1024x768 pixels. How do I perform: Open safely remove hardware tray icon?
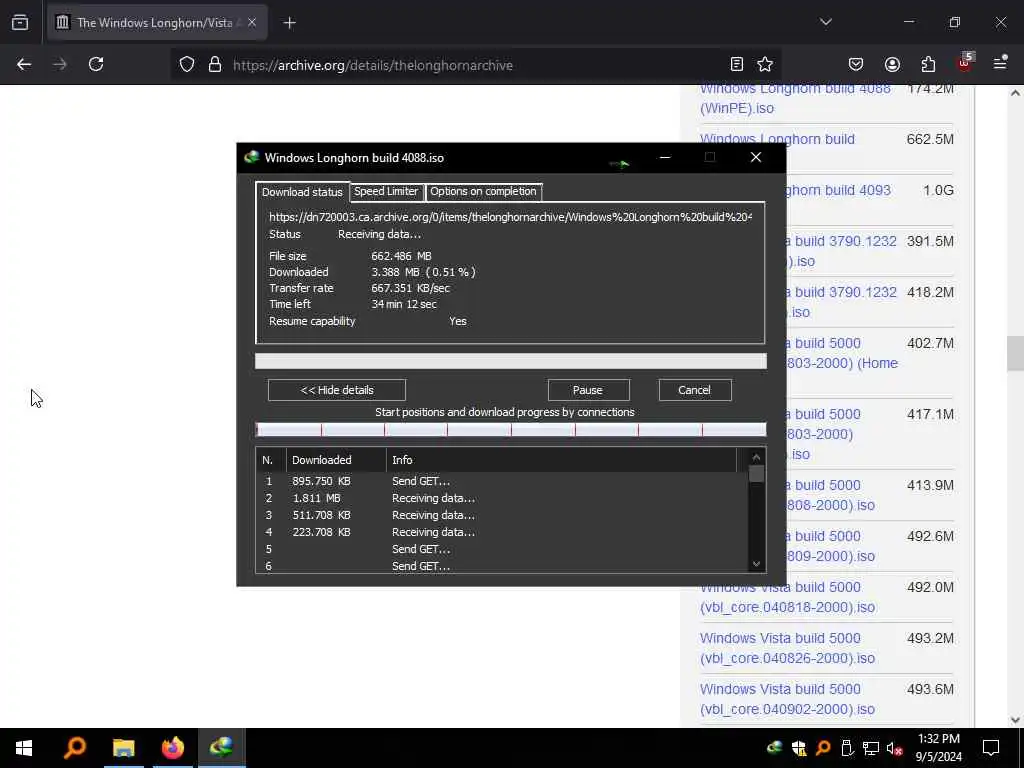(x=847, y=748)
